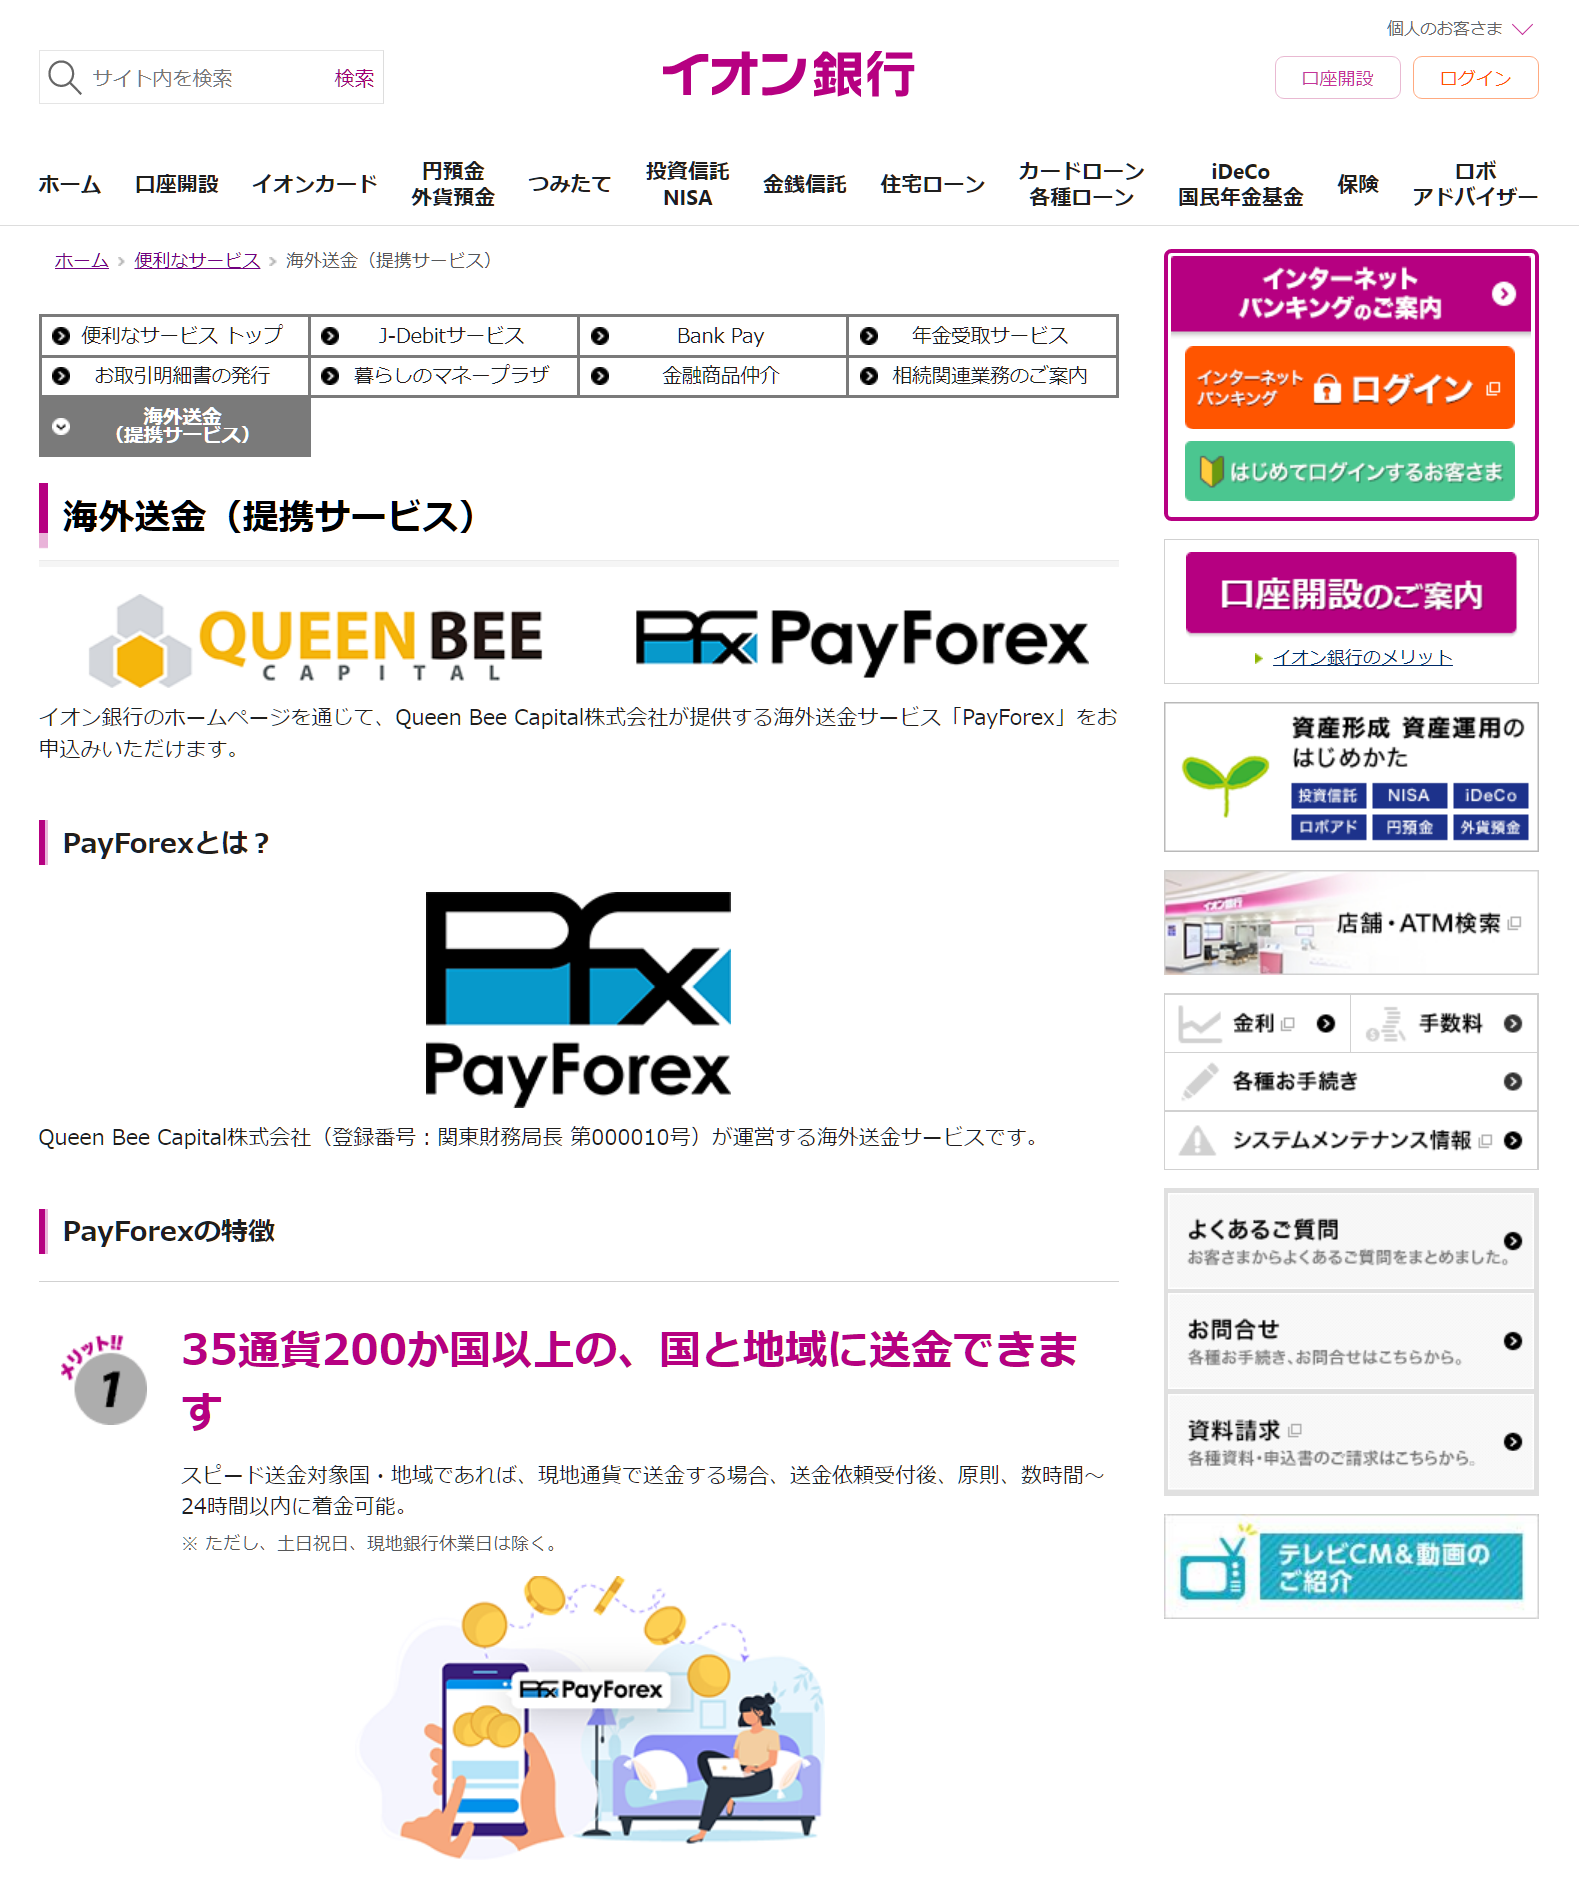
Task: Open the イオン銀行のメリット link
Action: (x=1362, y=658)
